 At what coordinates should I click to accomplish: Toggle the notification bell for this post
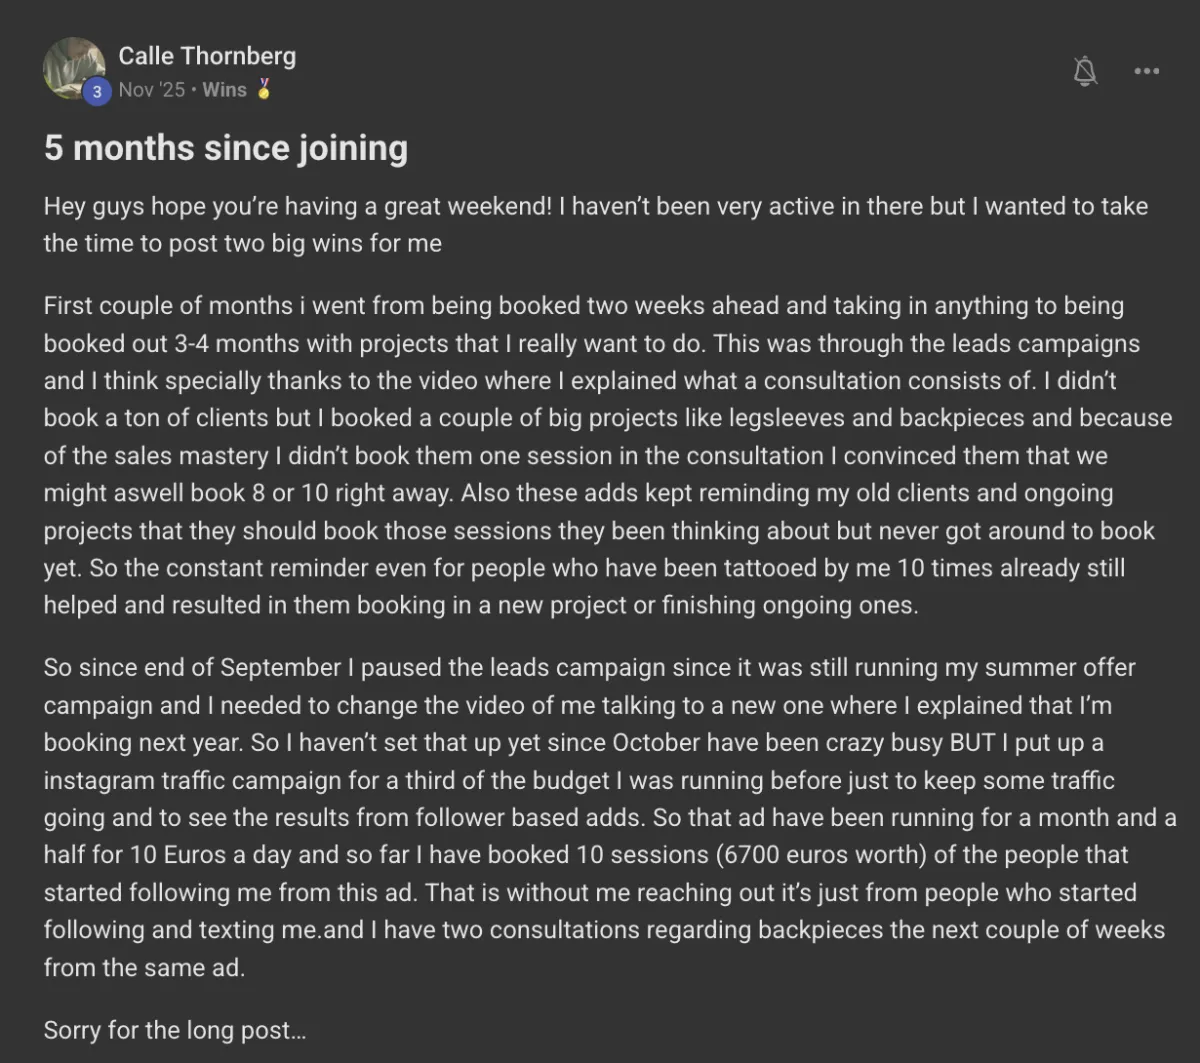[1085, 71]
